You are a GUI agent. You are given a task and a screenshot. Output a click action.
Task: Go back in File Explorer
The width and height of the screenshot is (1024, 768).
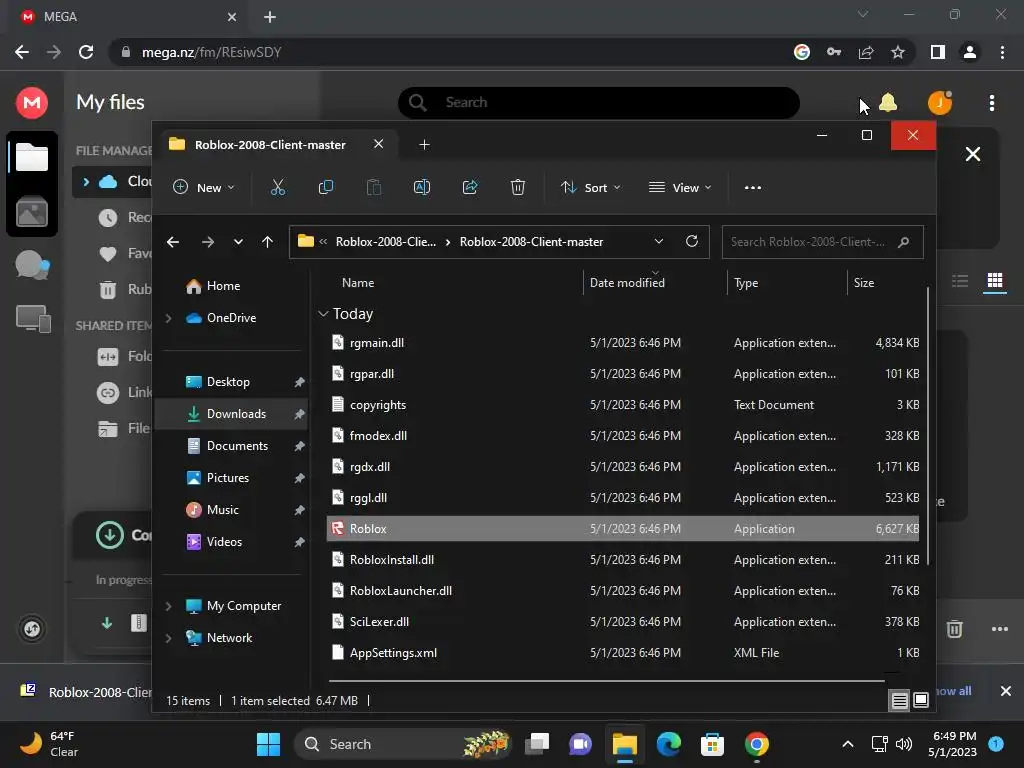(172, 242)
